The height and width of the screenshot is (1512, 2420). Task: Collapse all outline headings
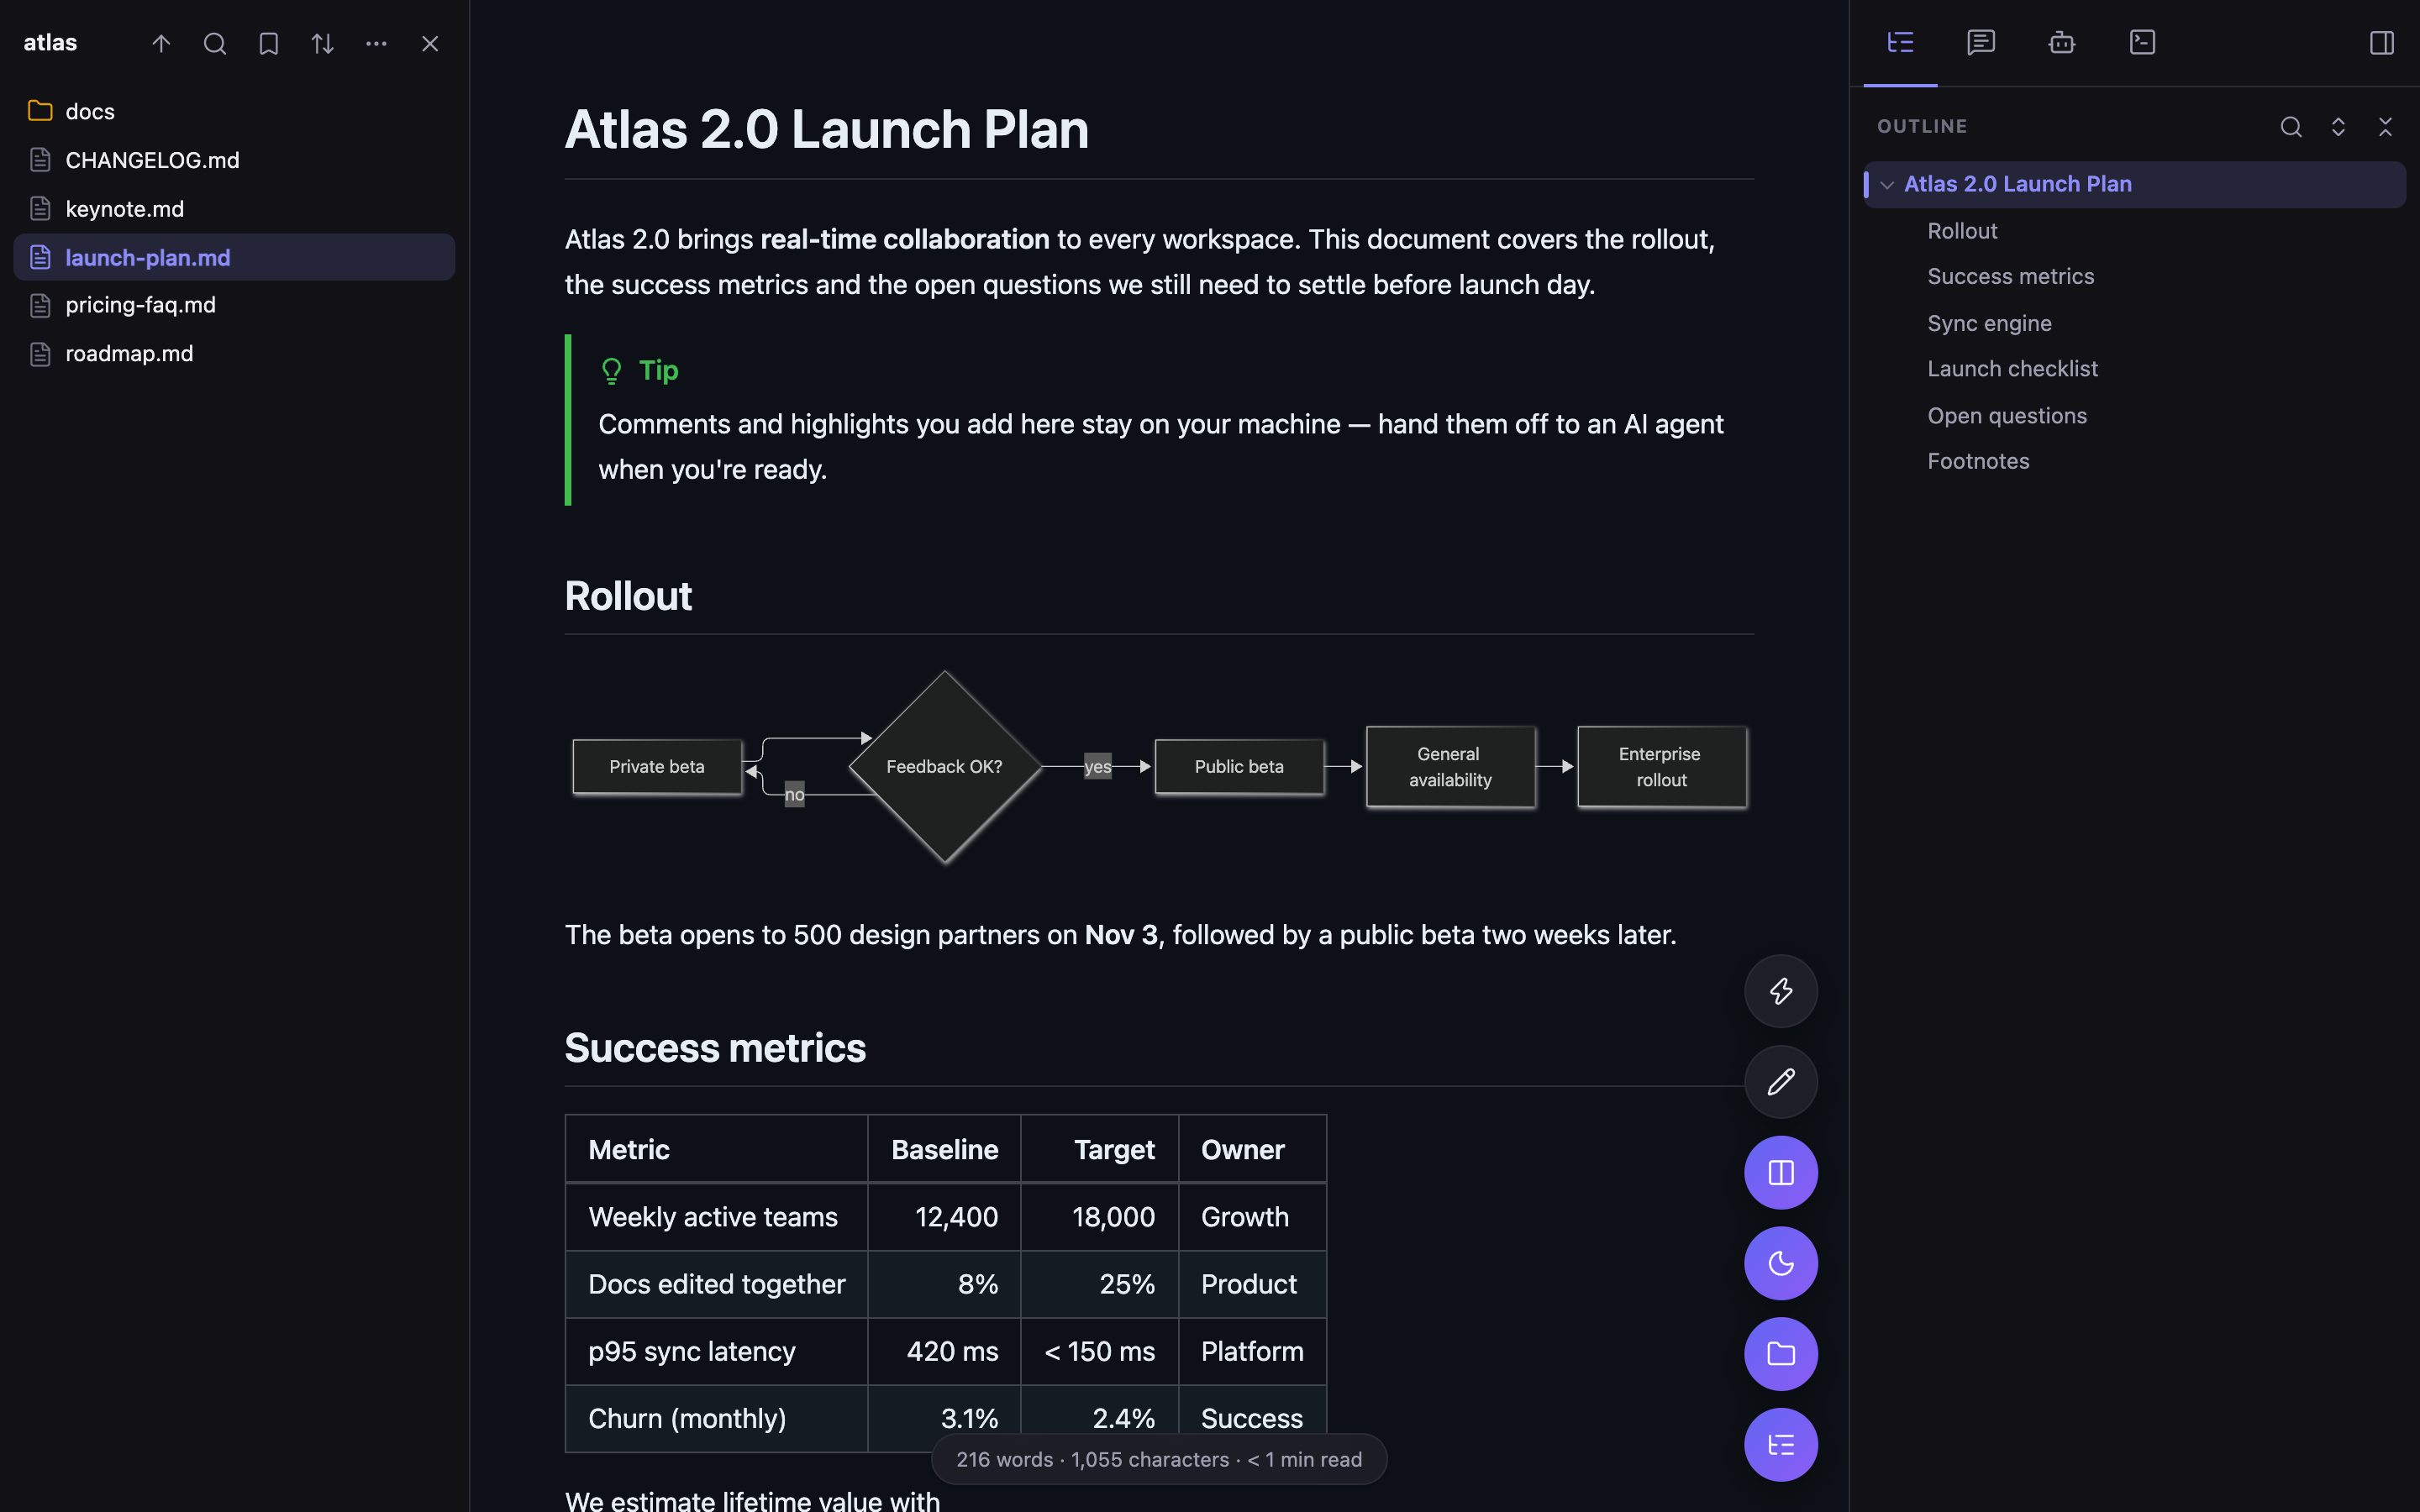pos(2385,127)
